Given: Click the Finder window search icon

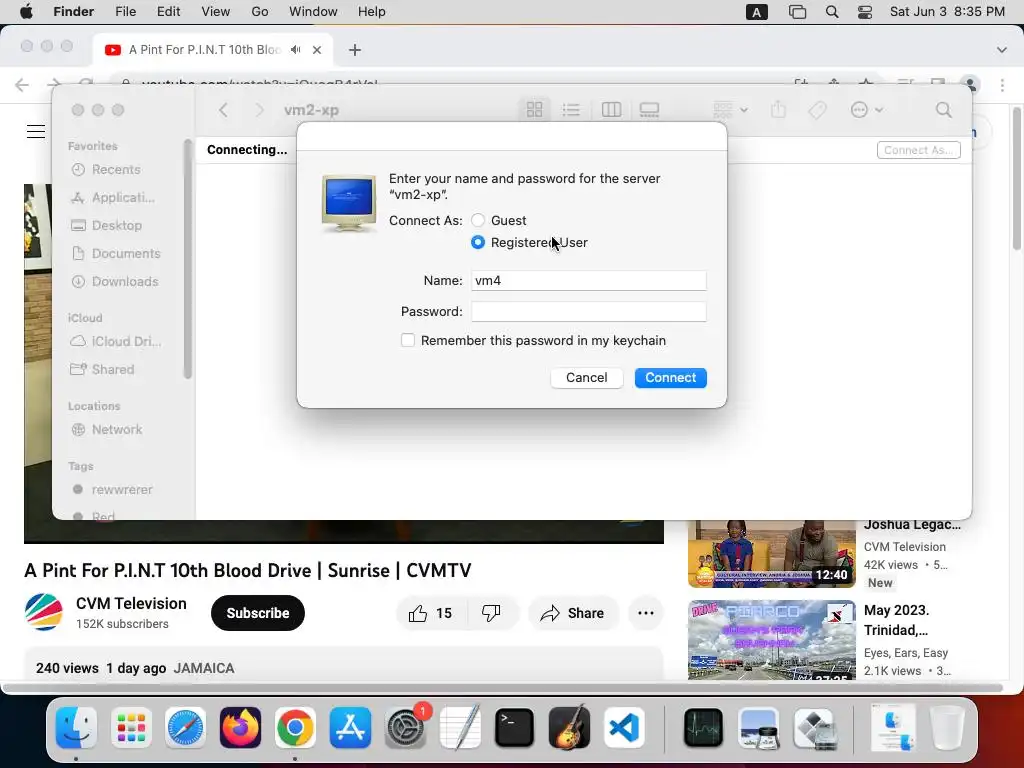Looking at the screenshot, I should [x=943, y=110].
